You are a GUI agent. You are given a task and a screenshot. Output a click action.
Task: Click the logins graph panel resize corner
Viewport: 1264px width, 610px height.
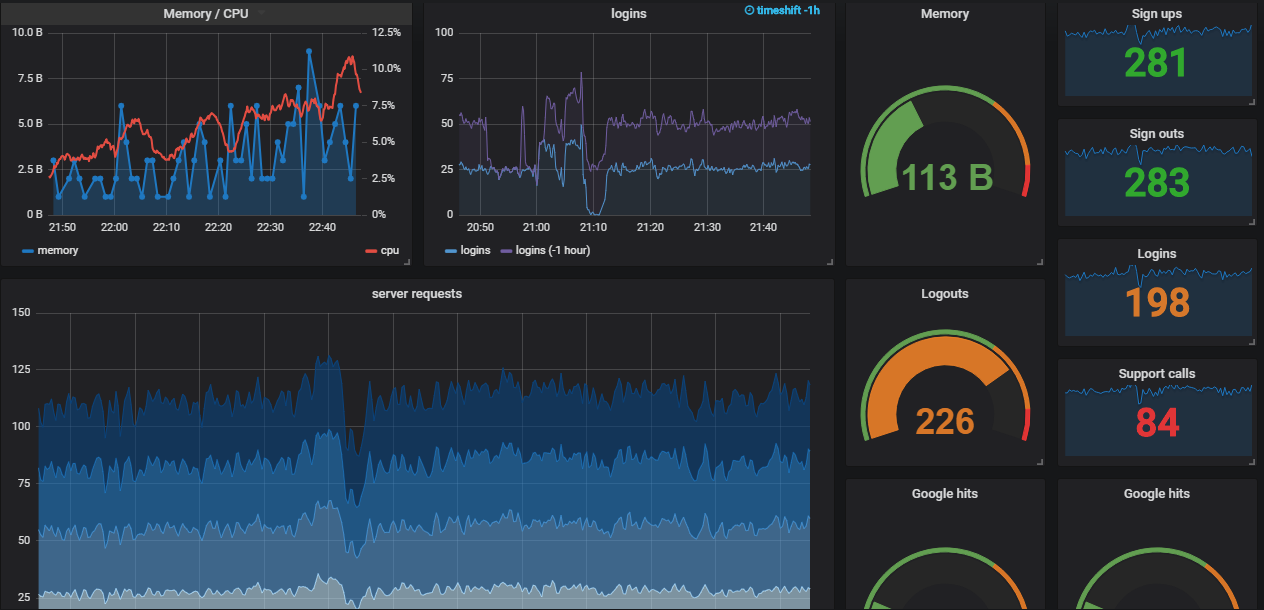click(829, 262)
